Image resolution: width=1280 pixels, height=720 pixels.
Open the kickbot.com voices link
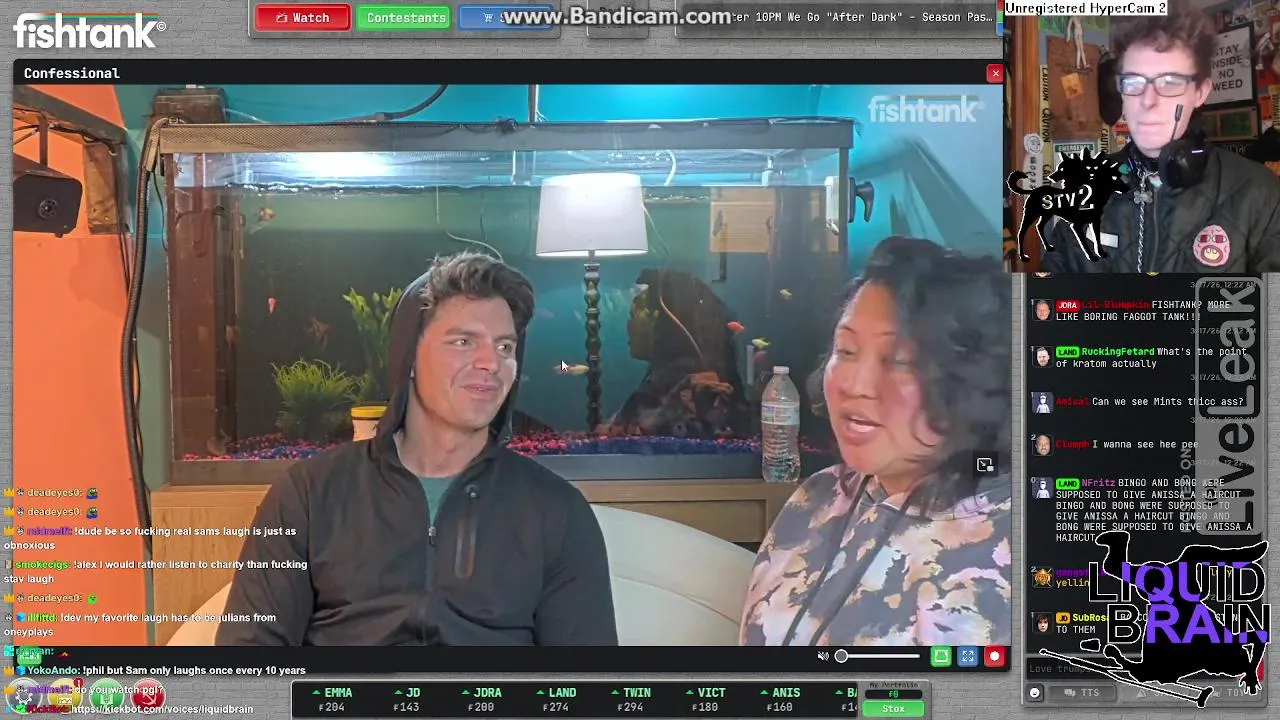160,709
